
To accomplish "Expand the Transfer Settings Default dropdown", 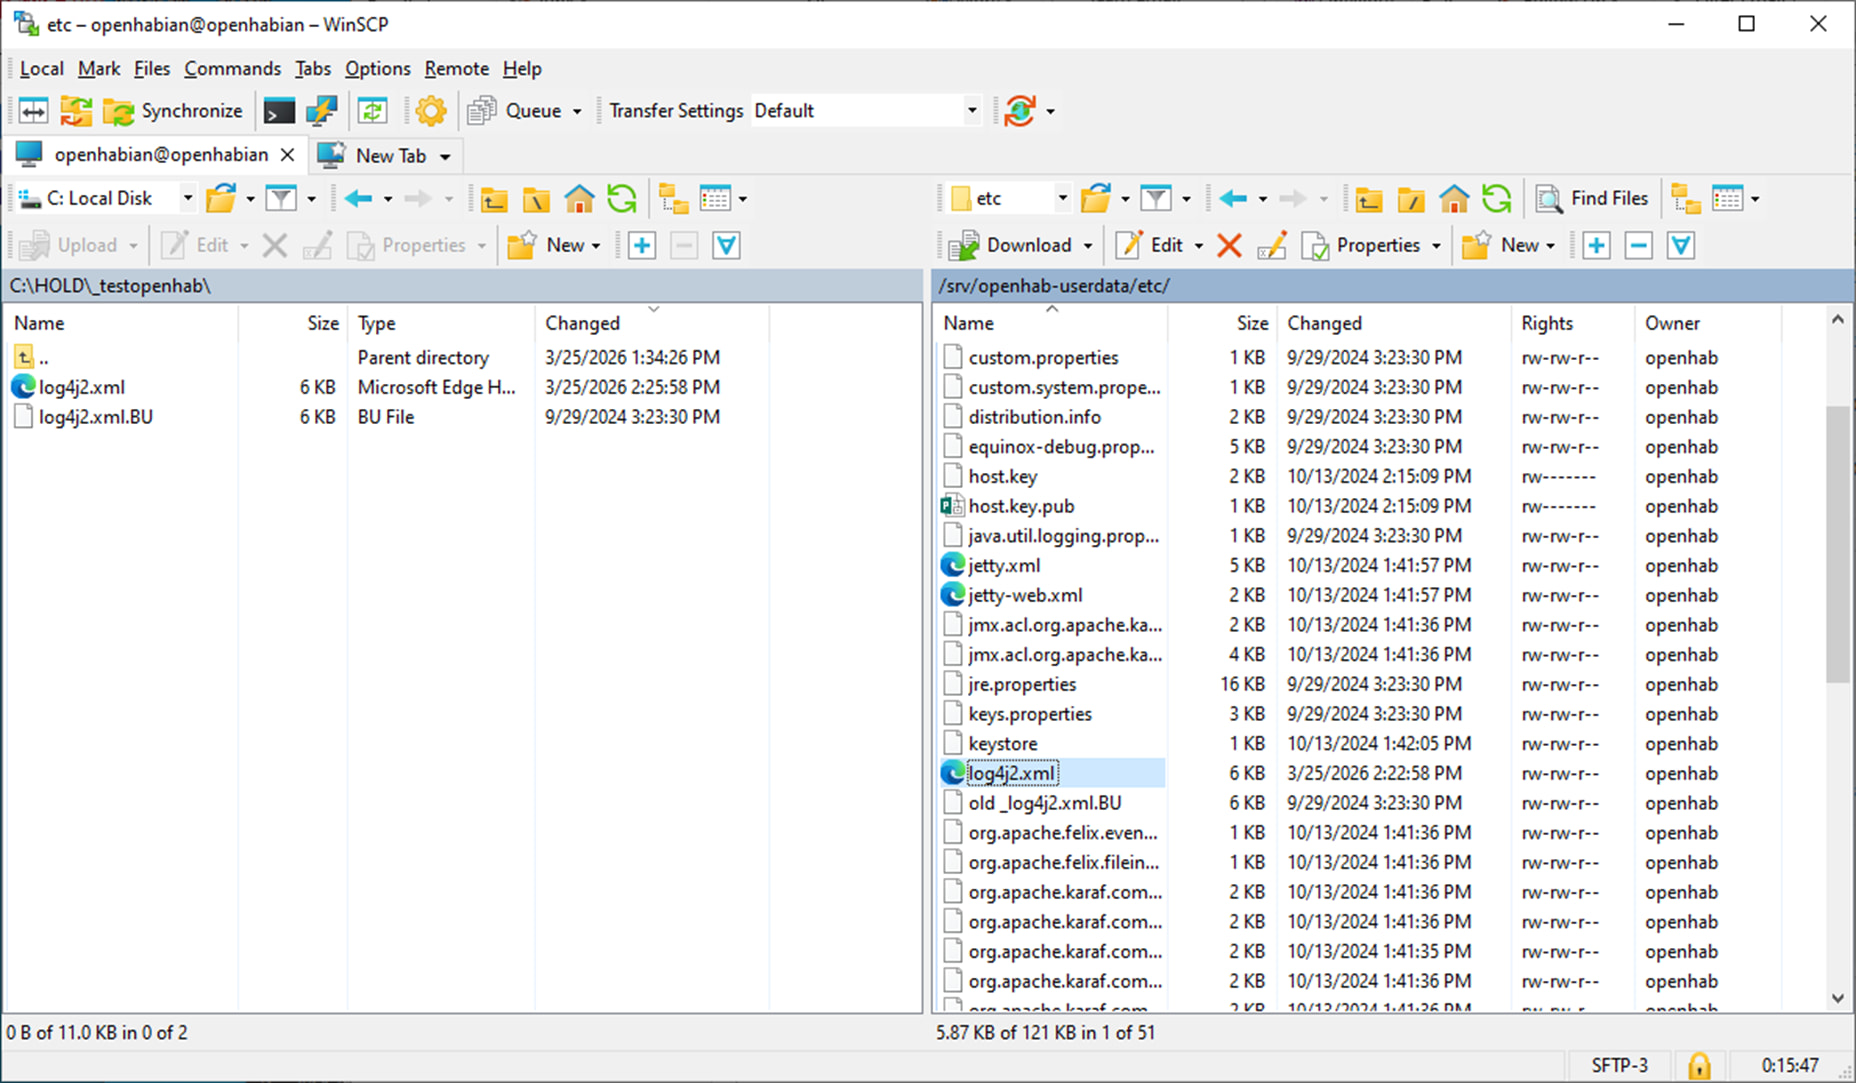I will click(x=971, y=111).
